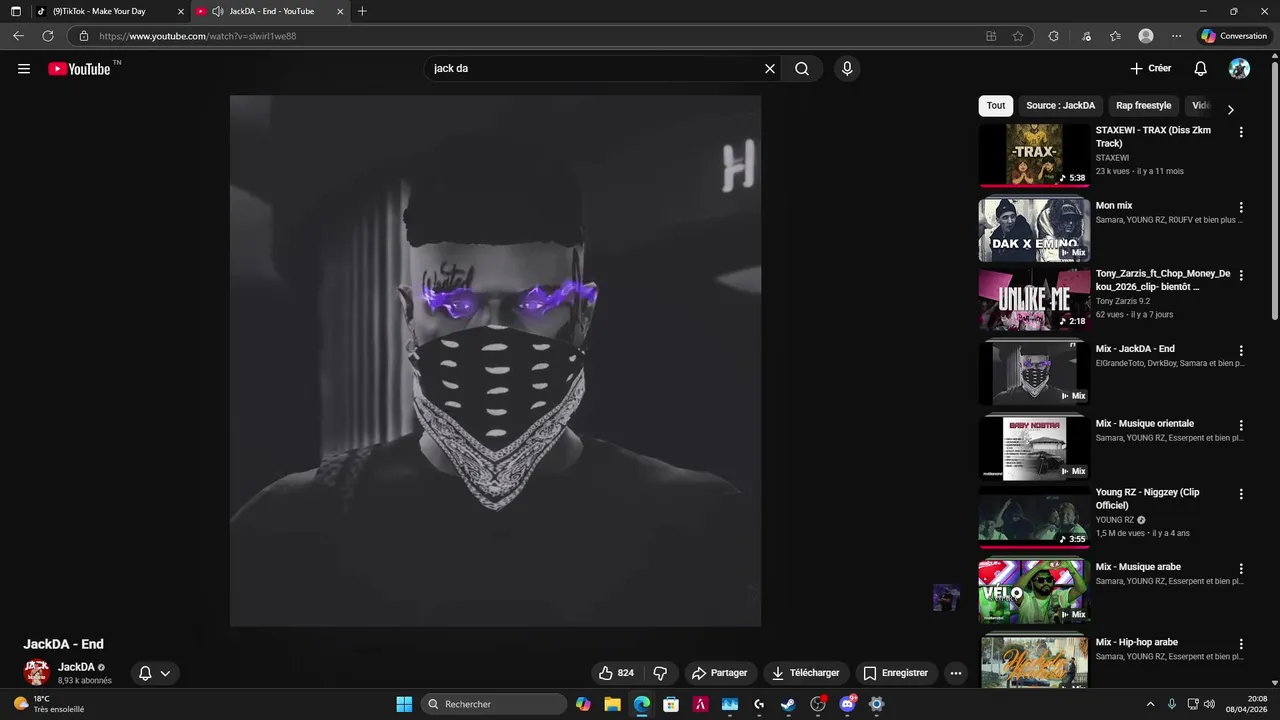Close the TikTok browser tab
Viewport: 1280px width, 720px height.
click(181, 12)
